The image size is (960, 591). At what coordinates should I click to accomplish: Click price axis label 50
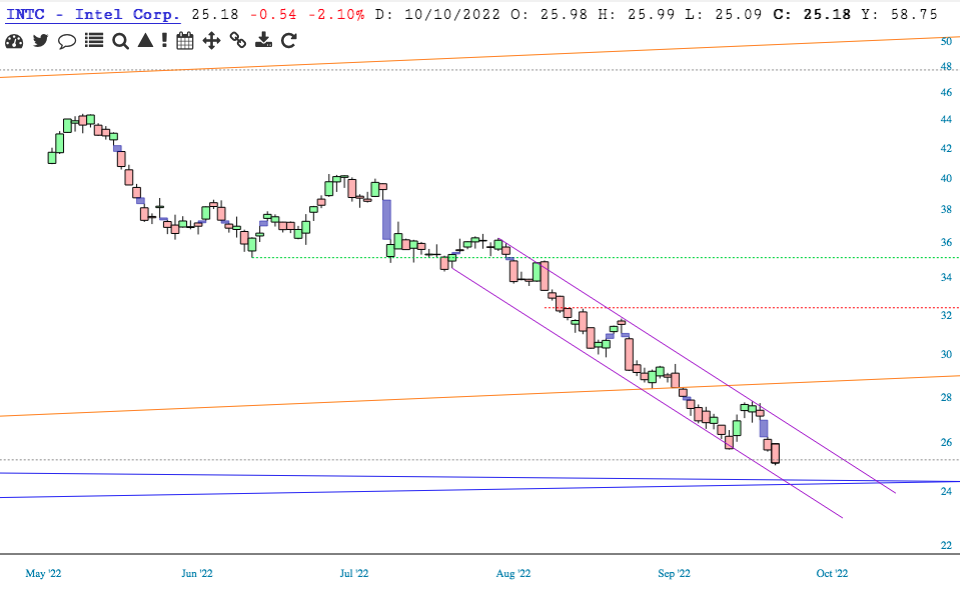click(946, 41)
